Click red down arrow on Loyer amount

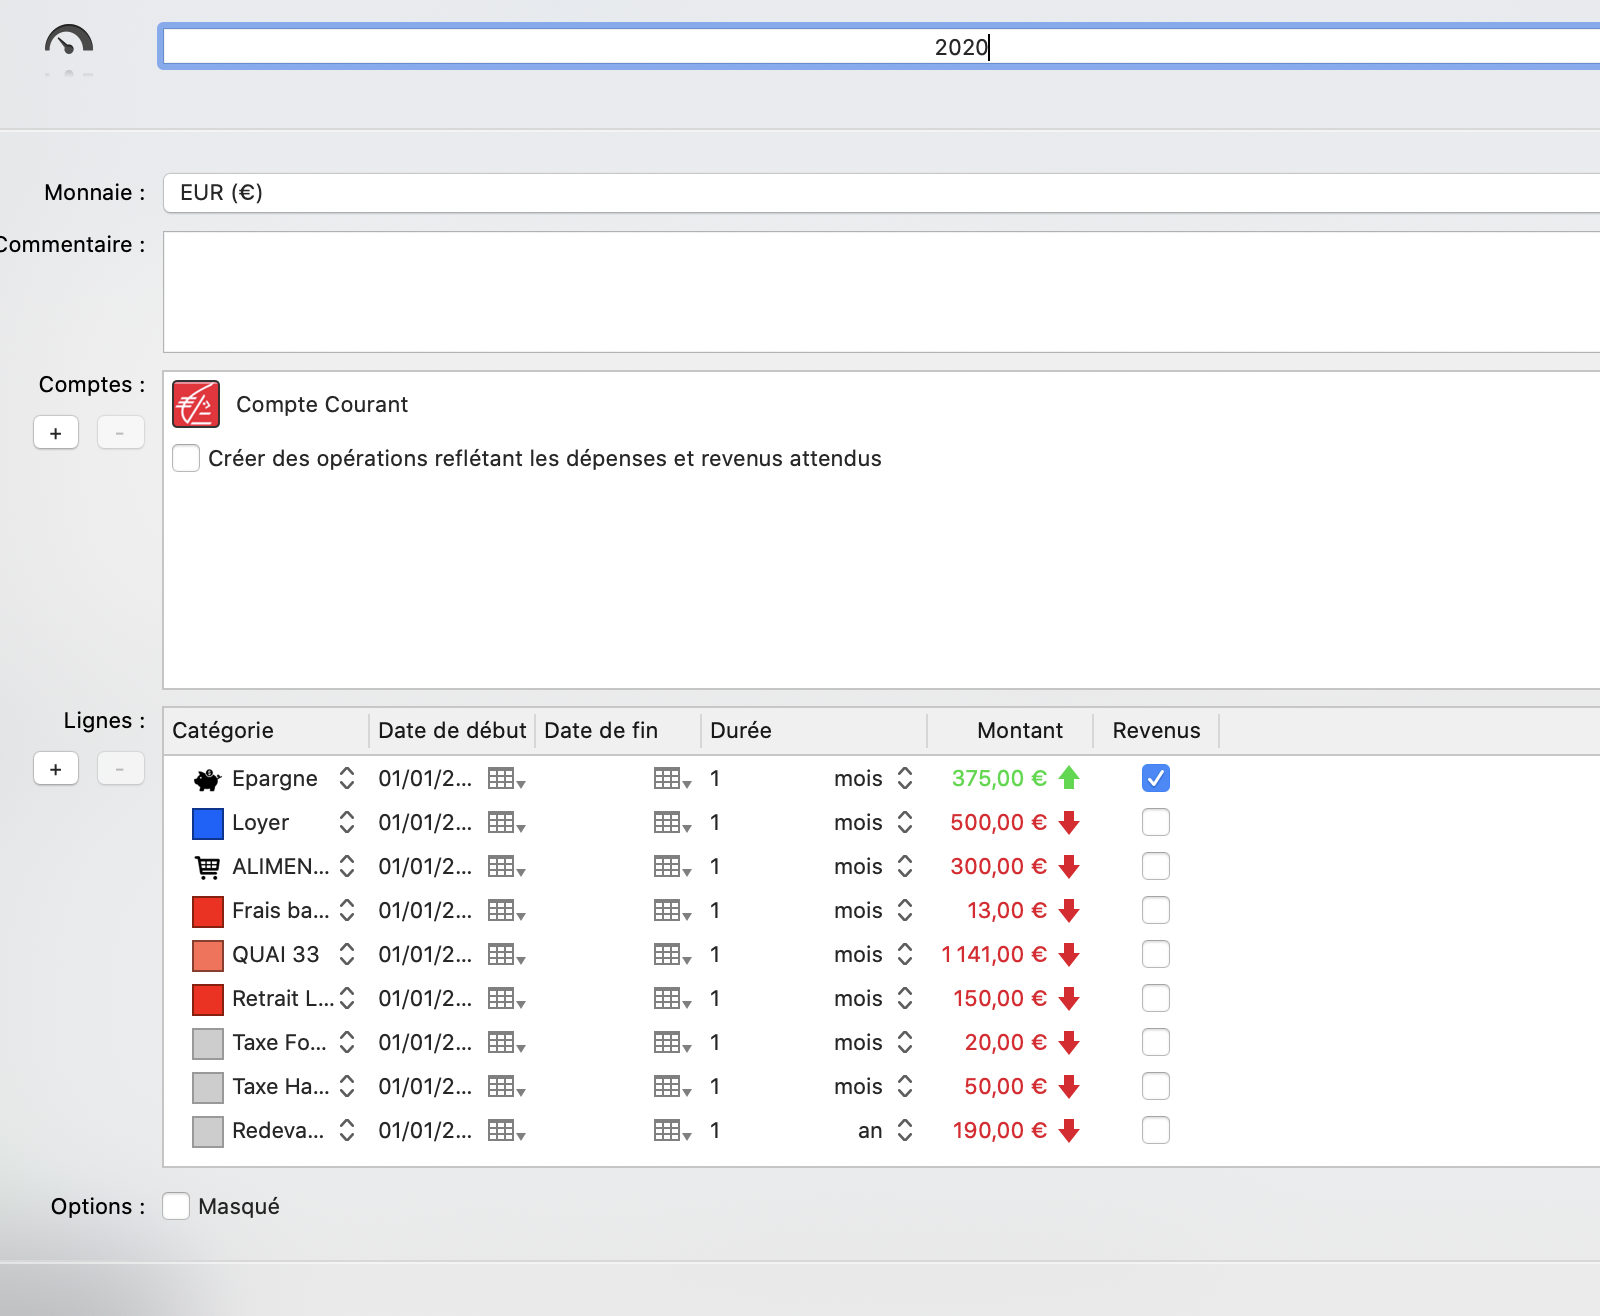pyautogui.click(x=1069, y=823)
